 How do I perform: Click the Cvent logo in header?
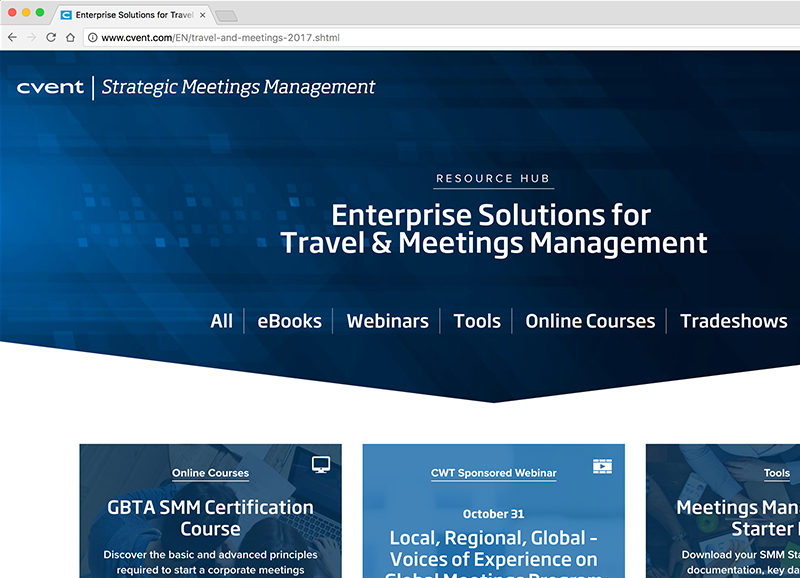point(50,87)
